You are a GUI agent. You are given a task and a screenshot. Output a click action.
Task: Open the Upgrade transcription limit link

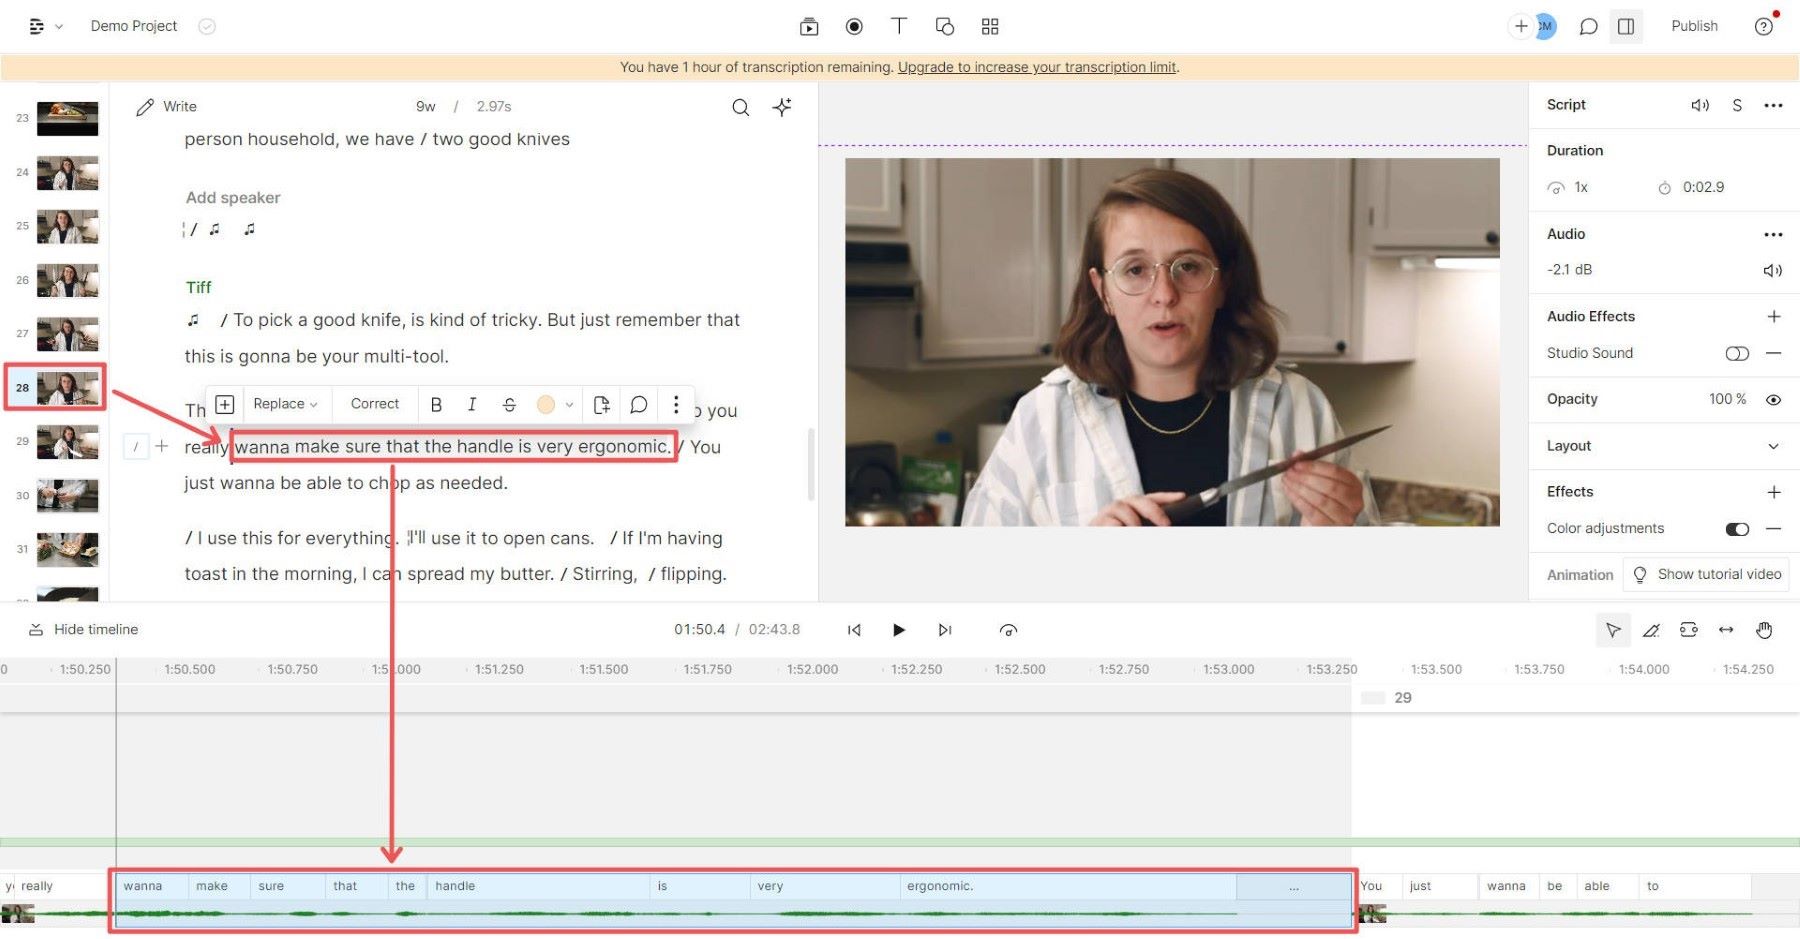coord(1036,67)
